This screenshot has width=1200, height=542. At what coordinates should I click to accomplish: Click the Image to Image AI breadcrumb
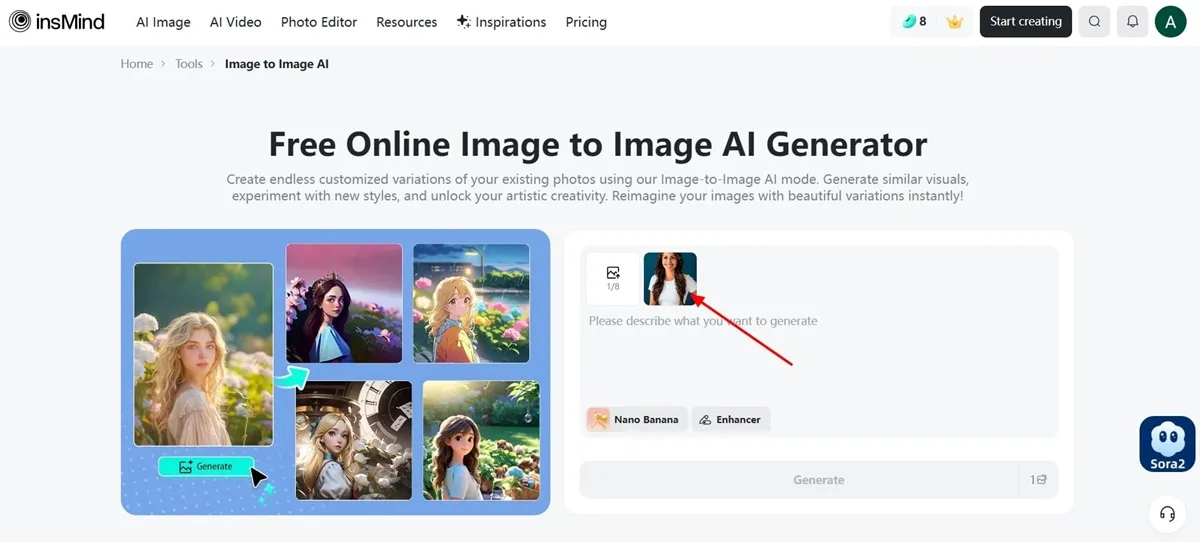[277, 64]
